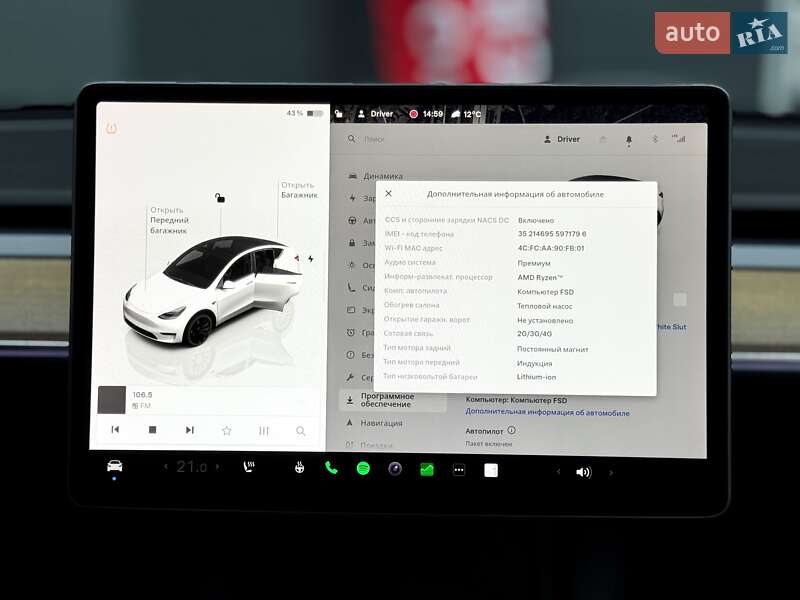Open the notifications bell
Screen dimensions: 800x600
pos(628,139)
